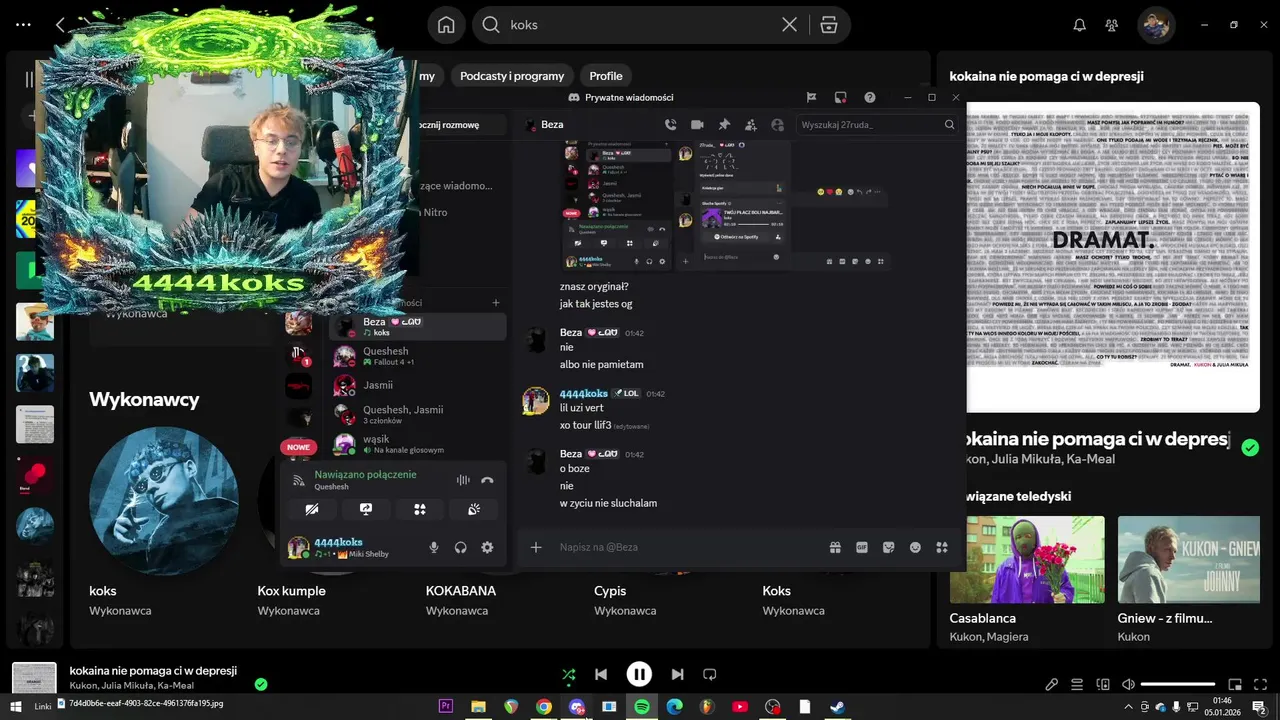Screen dimensions: 1280x720
Task: Open Discord GIF picker
Action: click(862, 547)
